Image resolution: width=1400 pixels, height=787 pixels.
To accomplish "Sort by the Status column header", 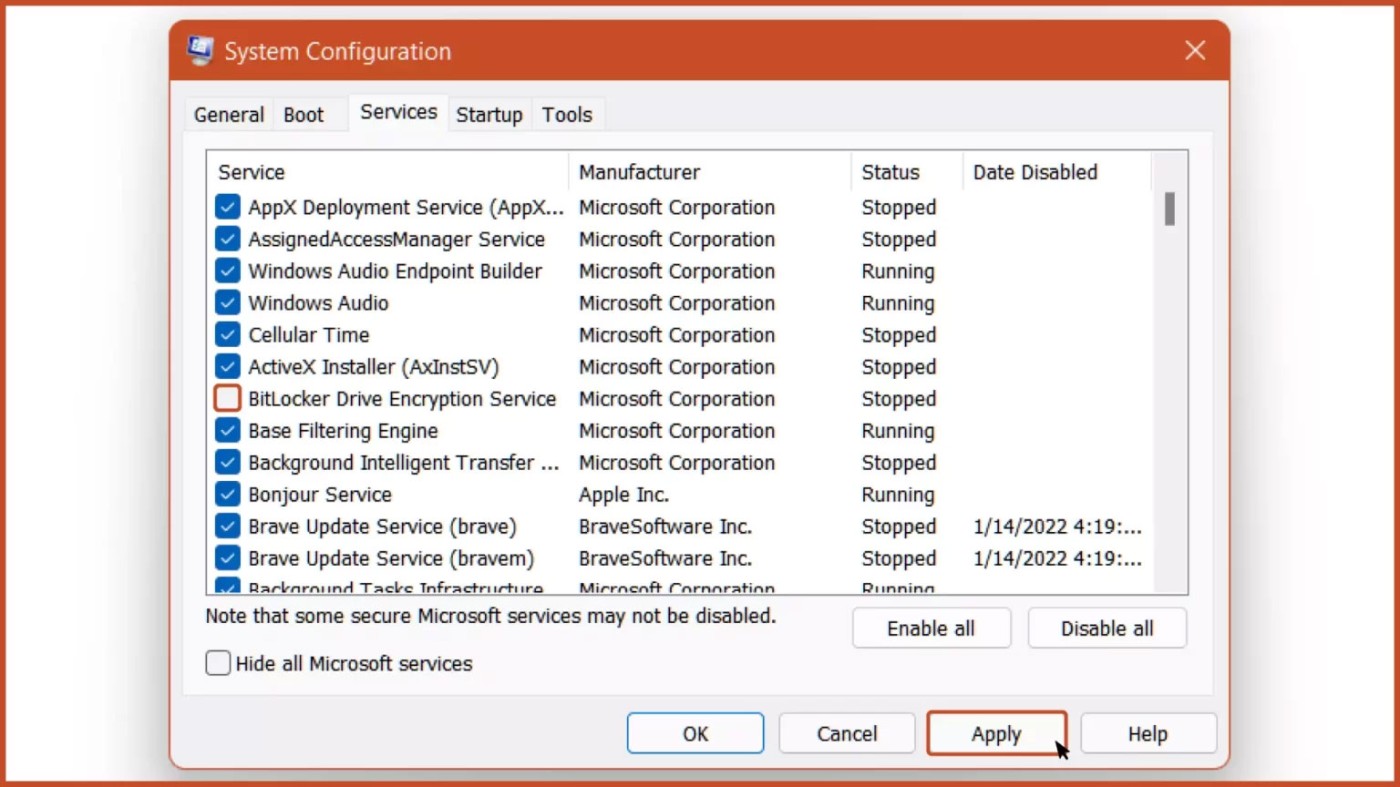I will (907, 172).
